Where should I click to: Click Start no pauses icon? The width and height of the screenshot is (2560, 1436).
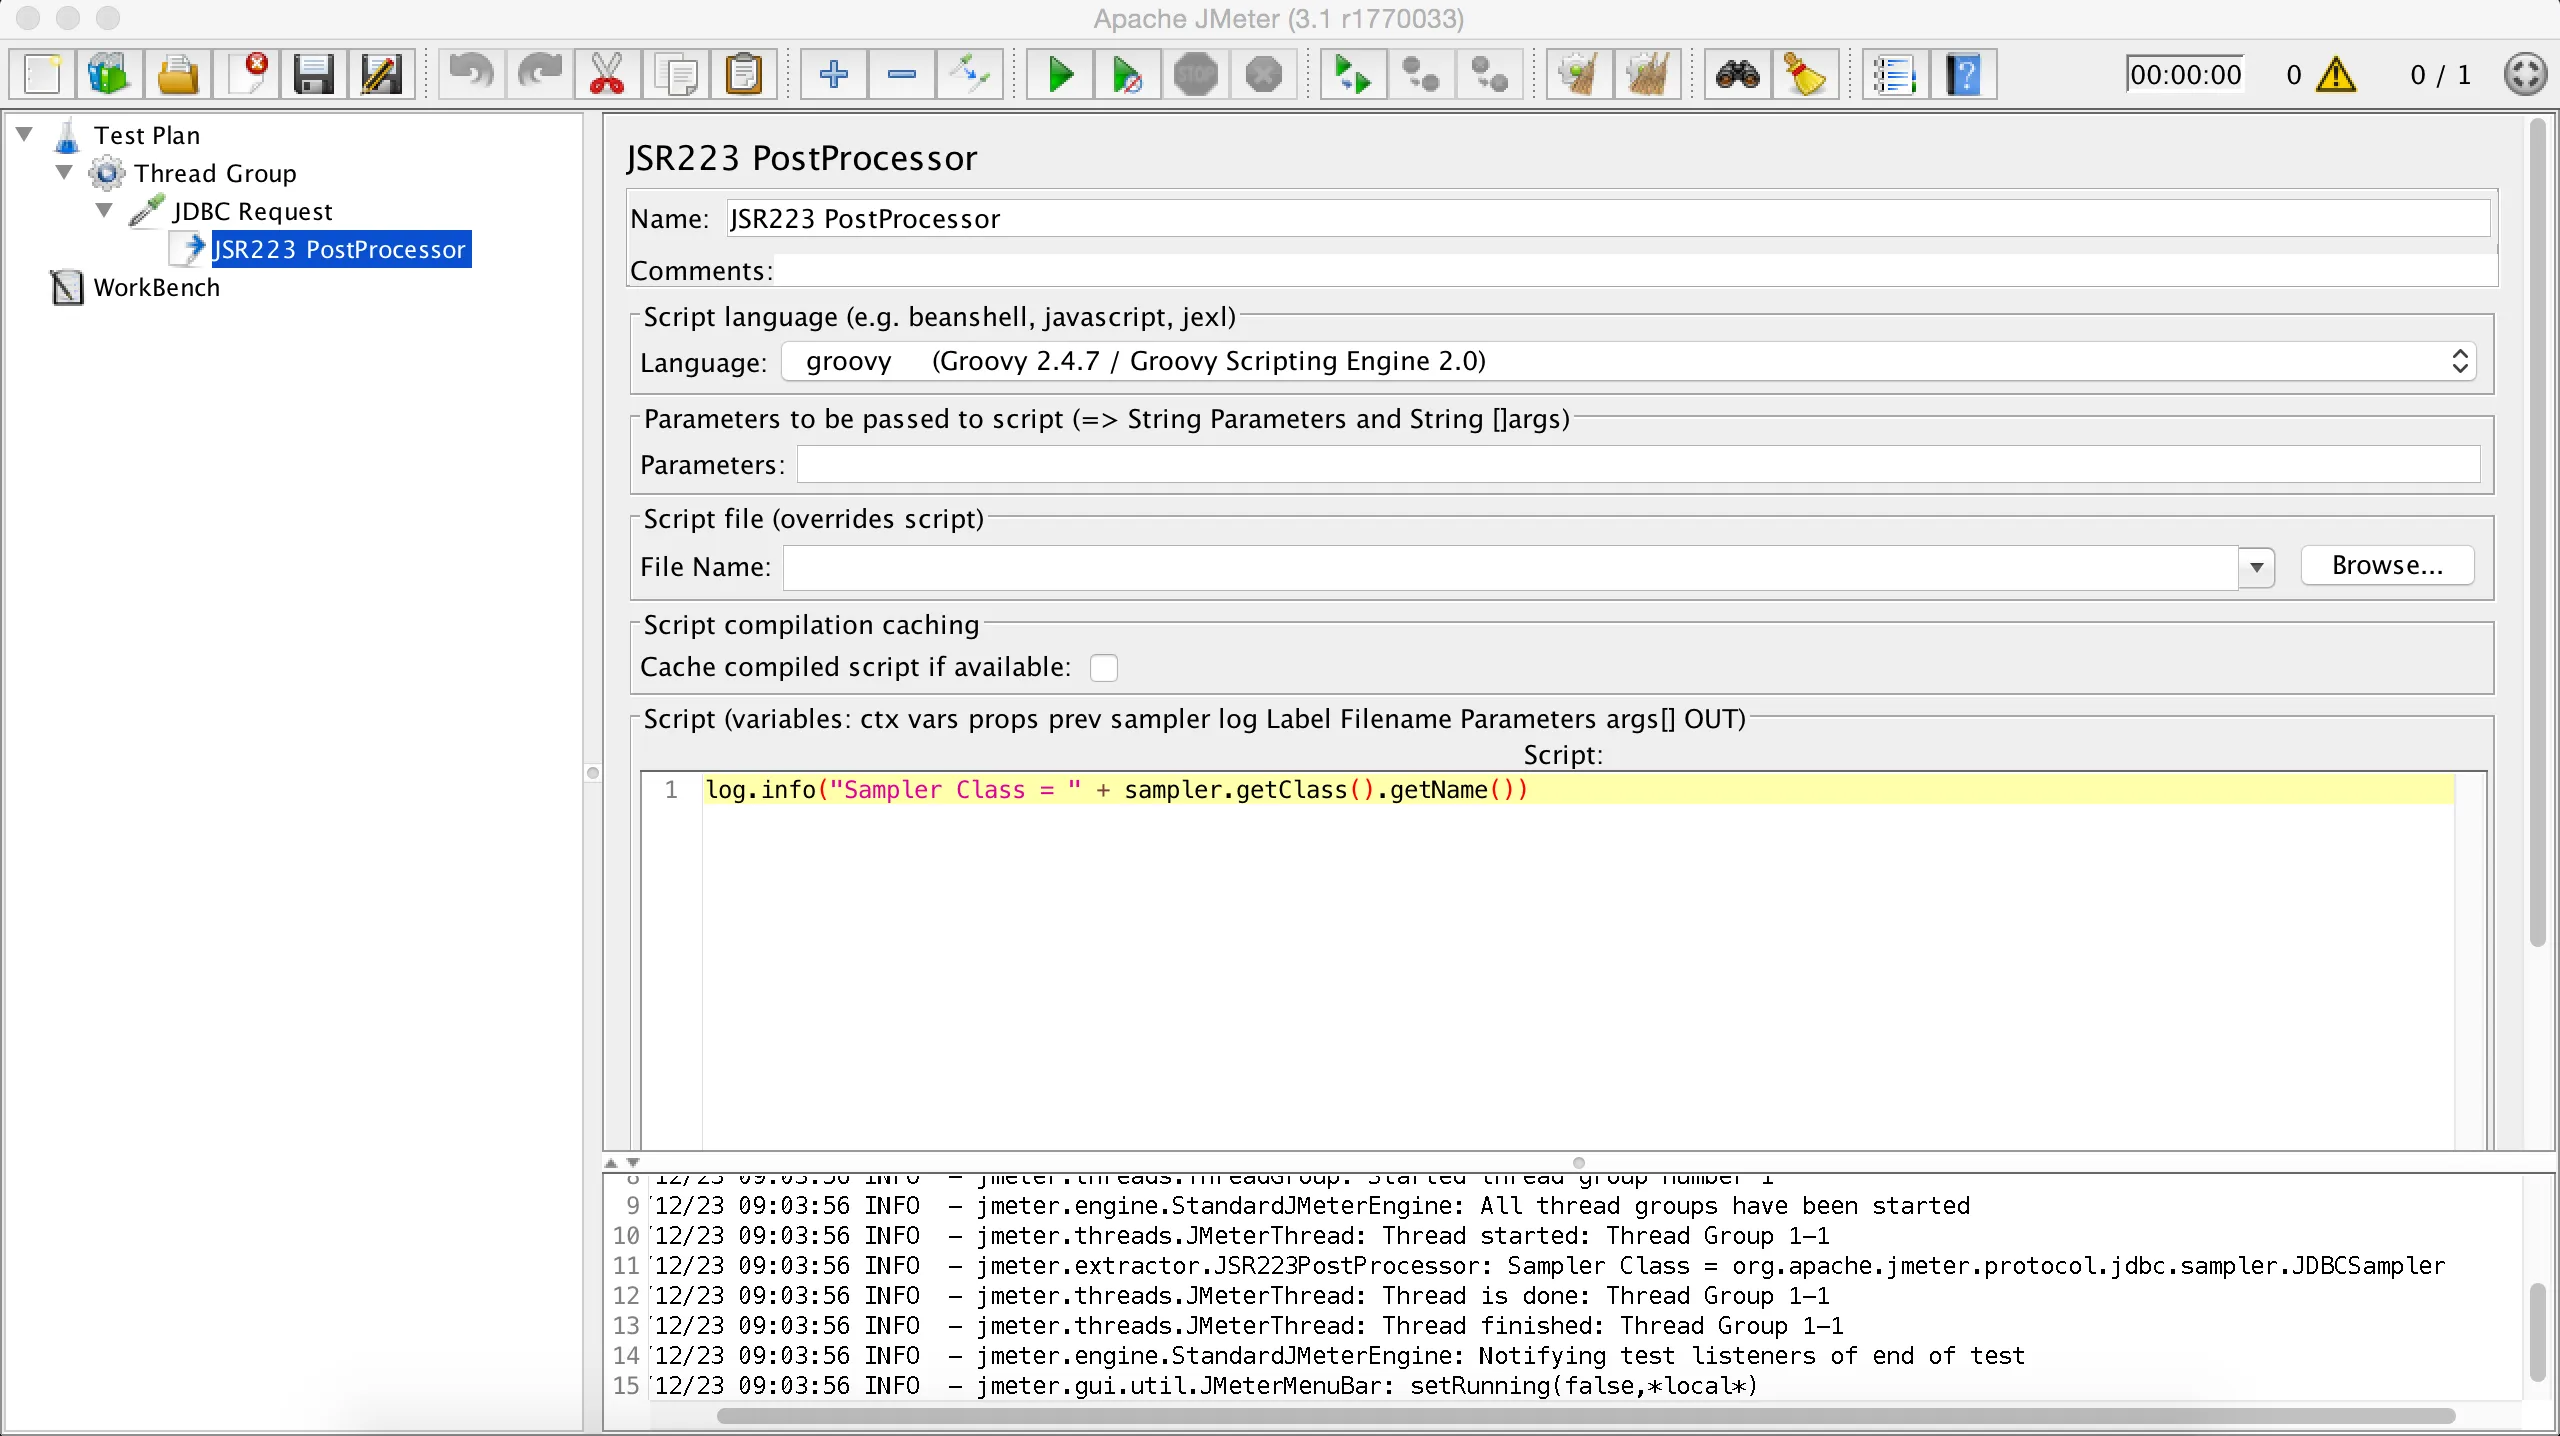click(x=1127, y=75)
